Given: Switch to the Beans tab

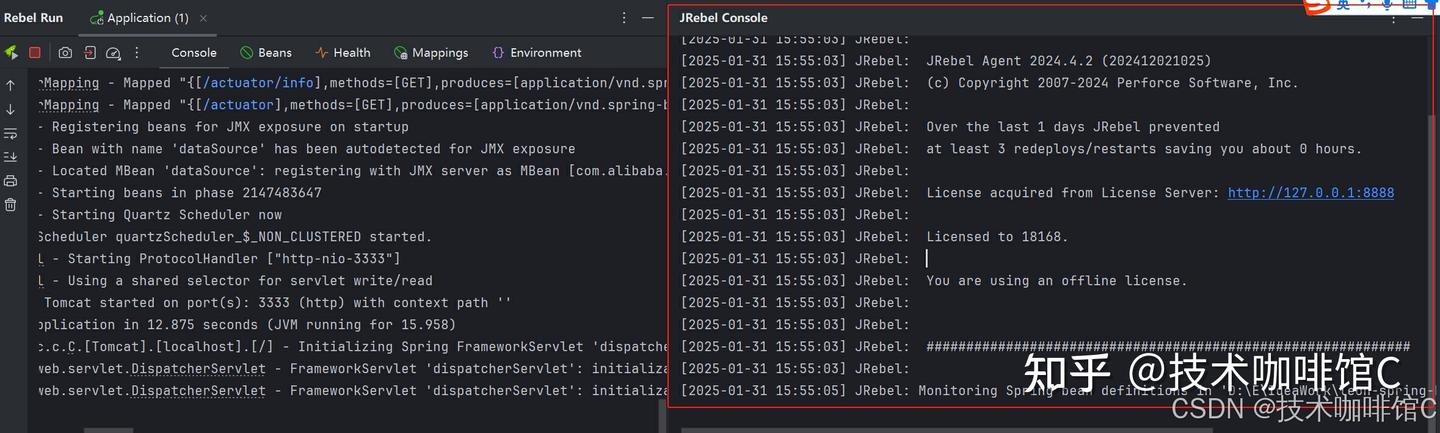Looking at the screenshot, I should pyautogui.click(x=265, y=53).
